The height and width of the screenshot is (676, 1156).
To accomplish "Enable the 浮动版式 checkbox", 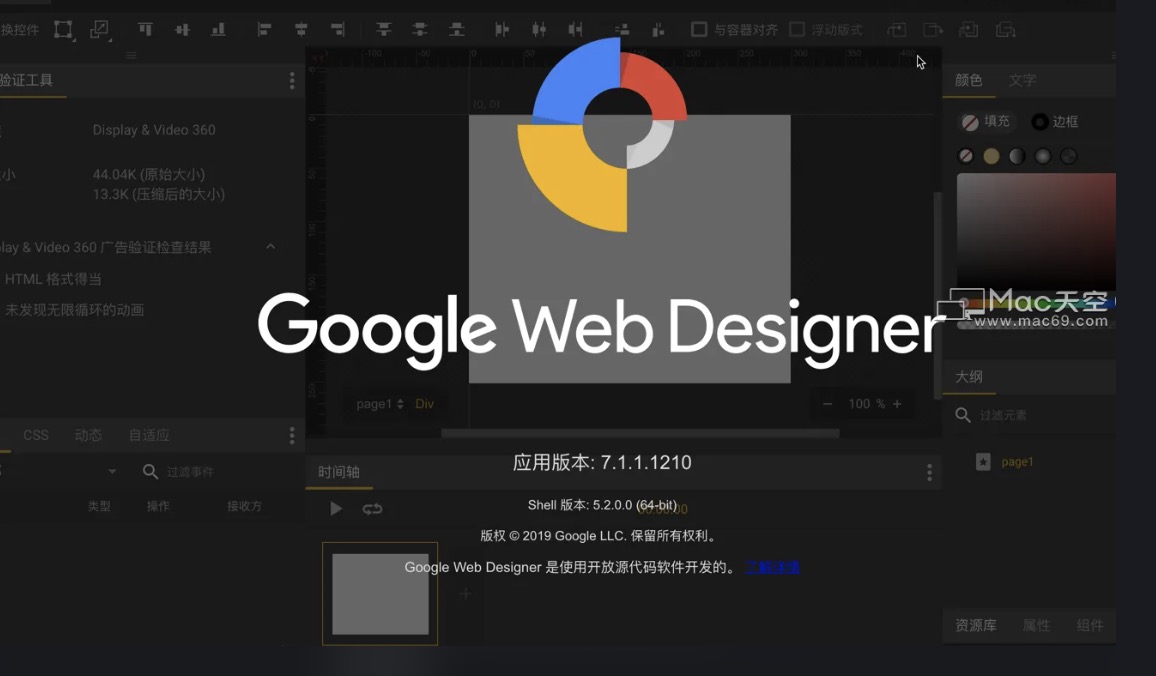I will pos(797,30).
